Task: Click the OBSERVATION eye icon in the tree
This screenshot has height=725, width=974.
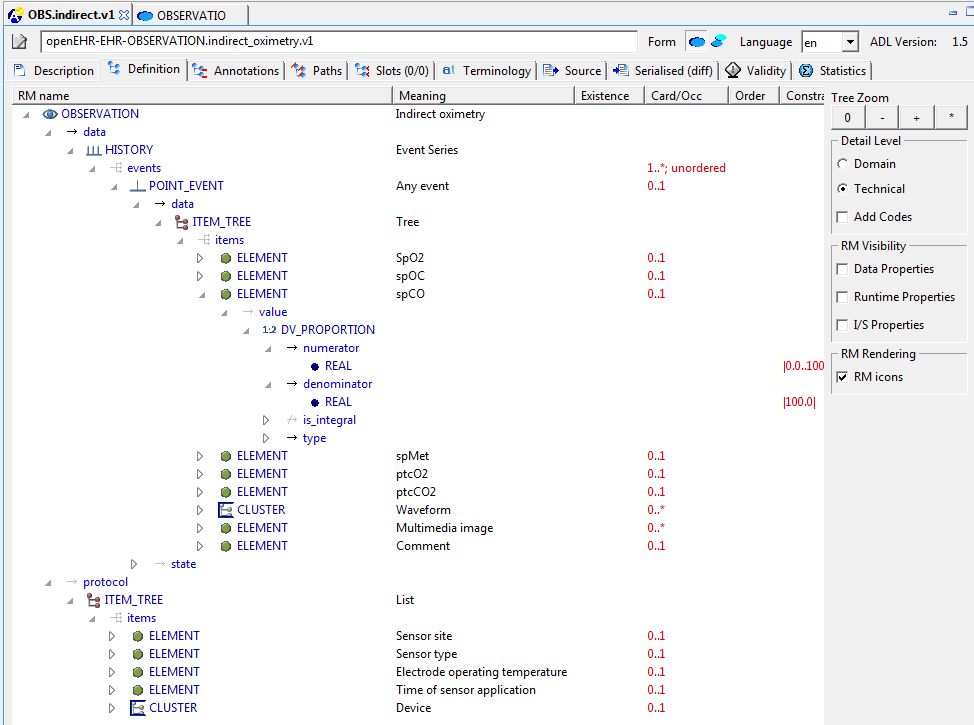Action: click(50, 114)
